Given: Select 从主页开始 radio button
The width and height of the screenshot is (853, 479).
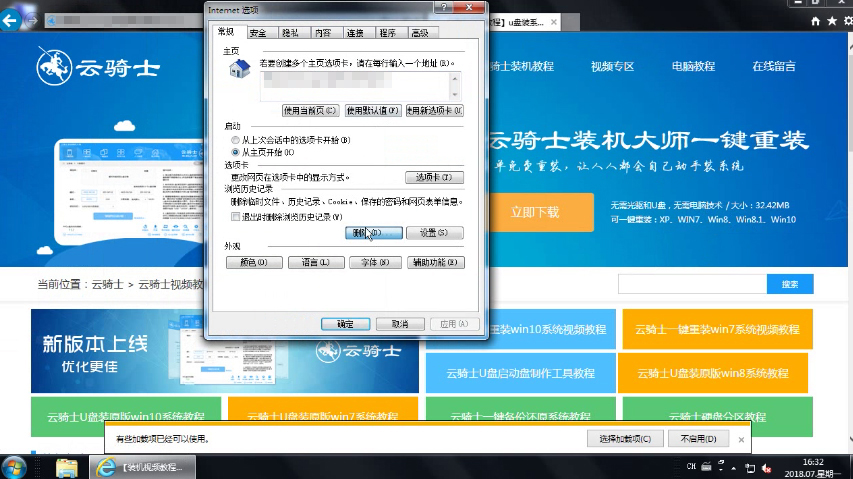Looking at the screenshot, I should point(235,152).
